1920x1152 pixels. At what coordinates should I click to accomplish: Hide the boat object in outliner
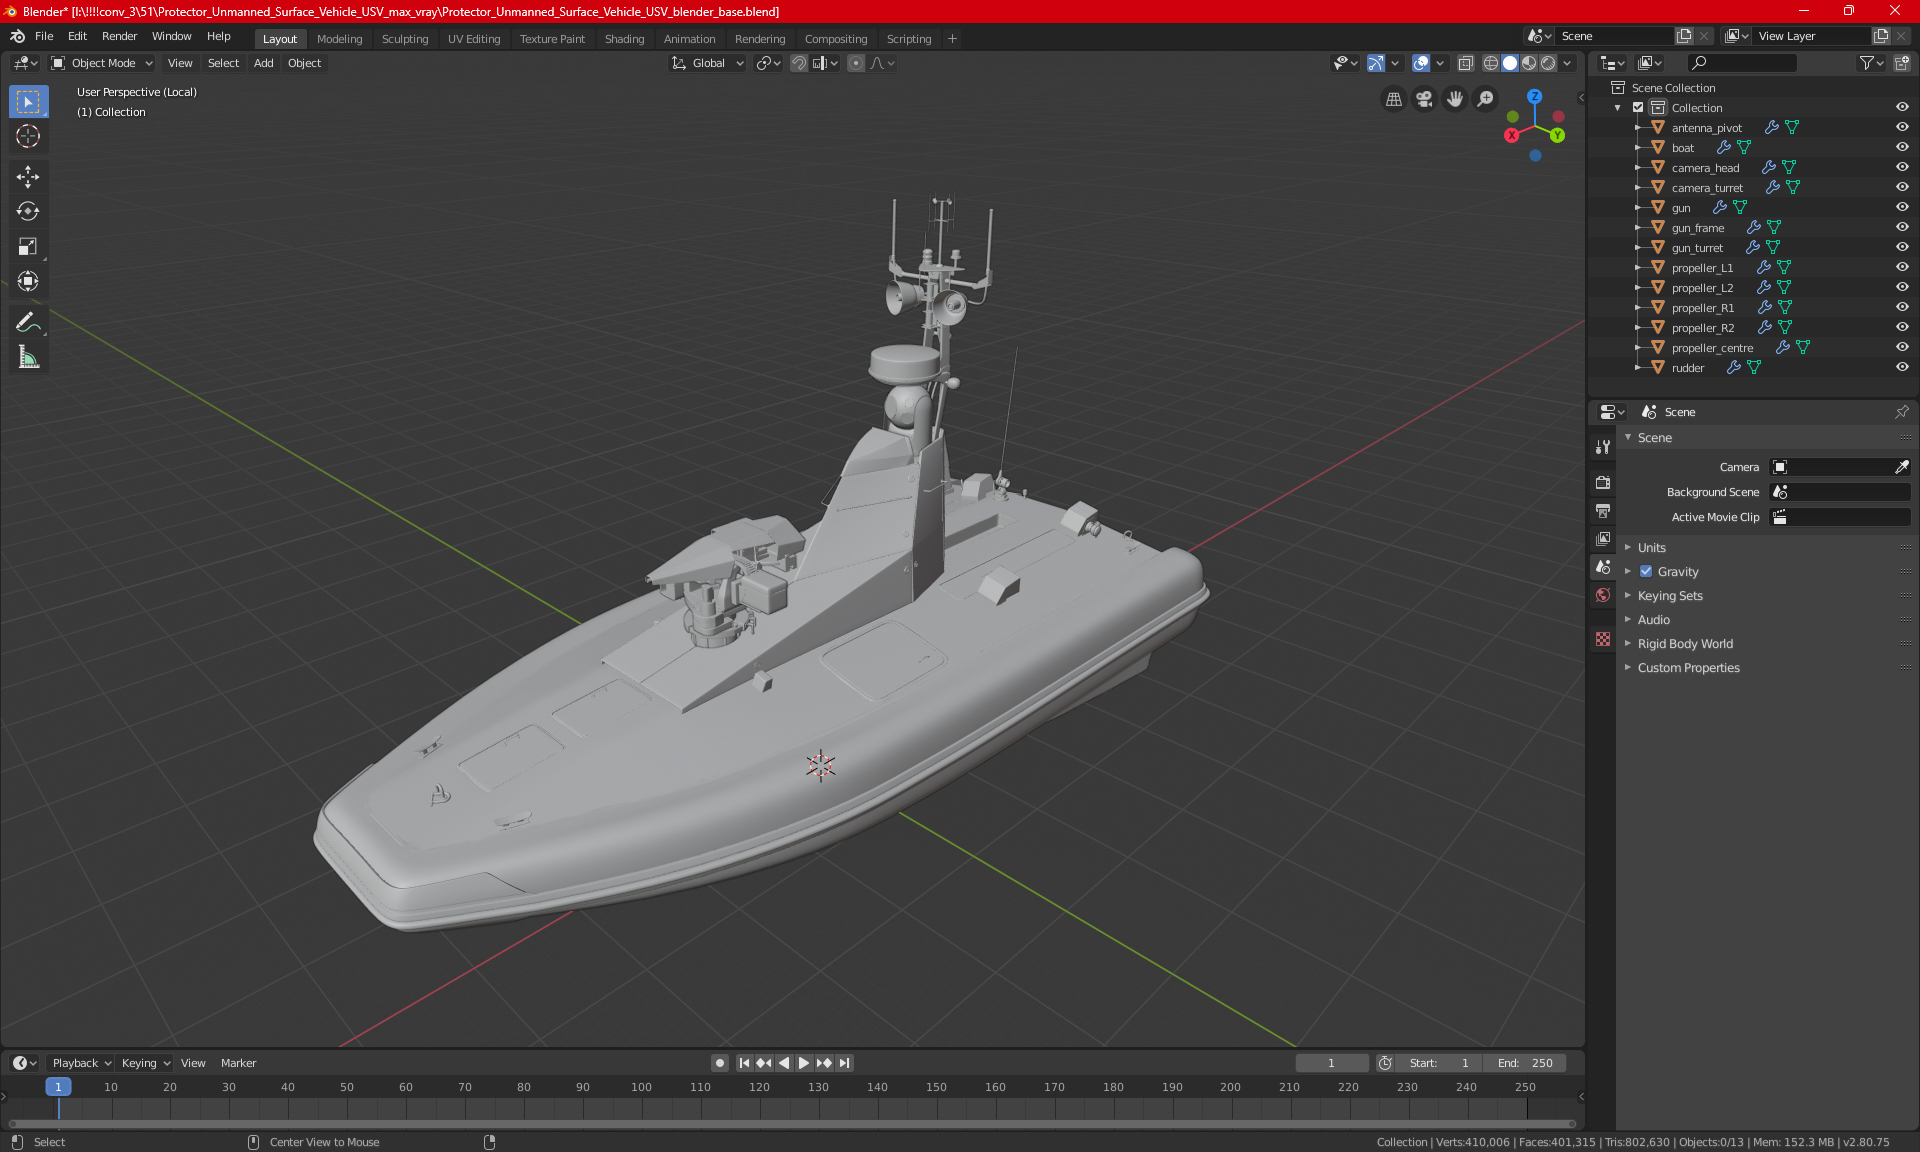coord(1902,147)
